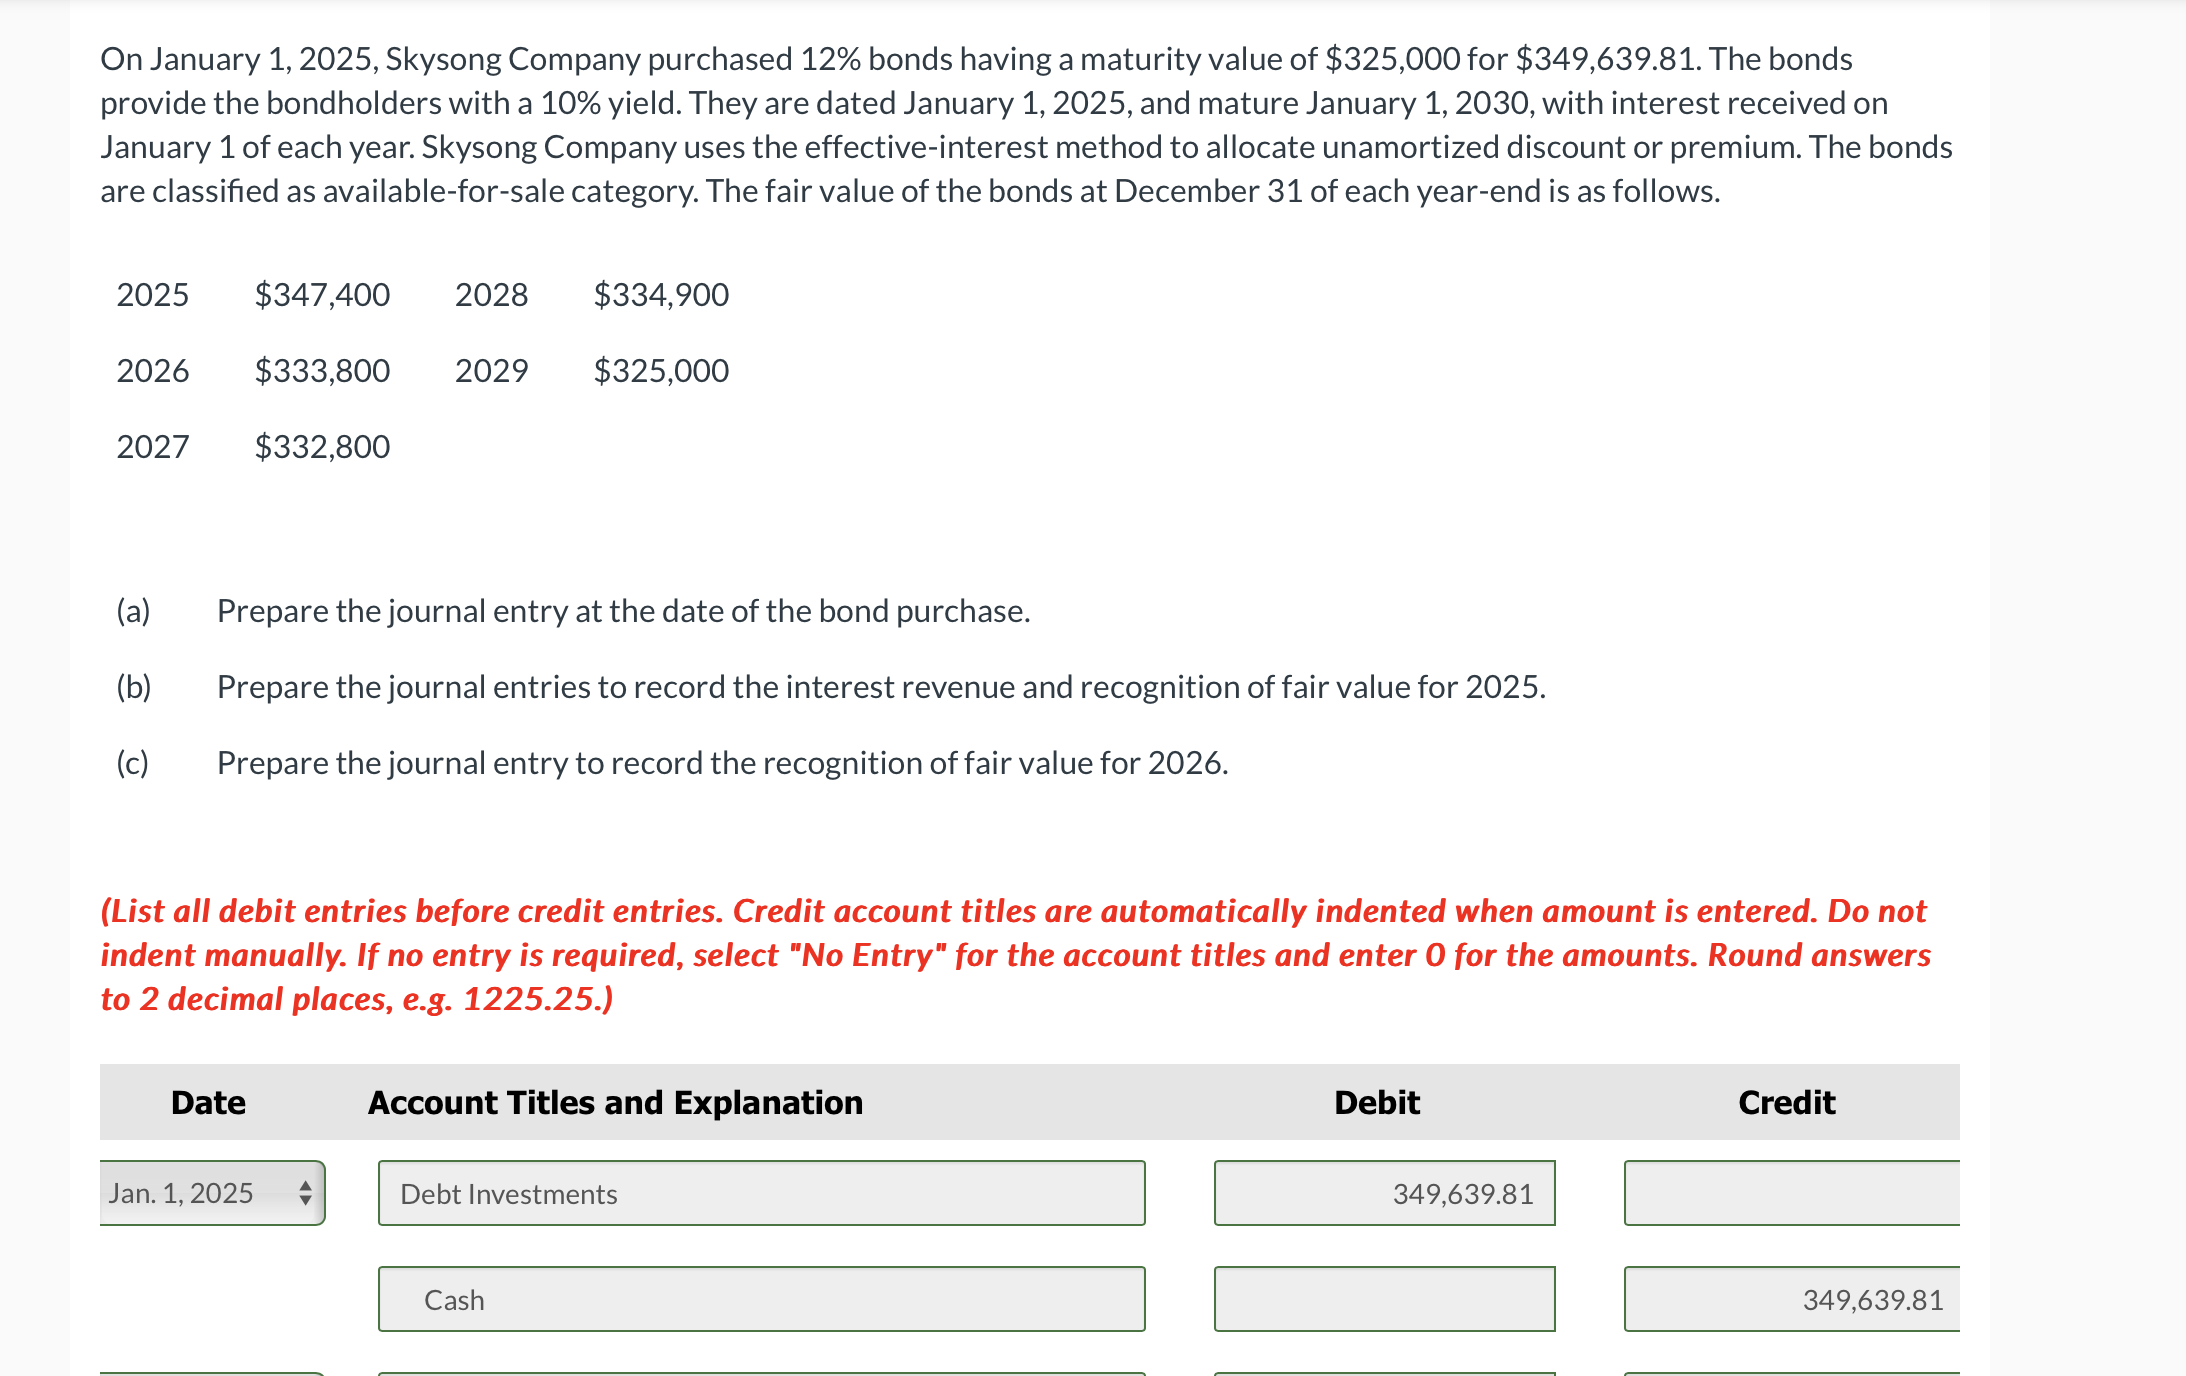Click the Credit column header
This screenshot has width=2186, height=1376.
[1787, 1101]
